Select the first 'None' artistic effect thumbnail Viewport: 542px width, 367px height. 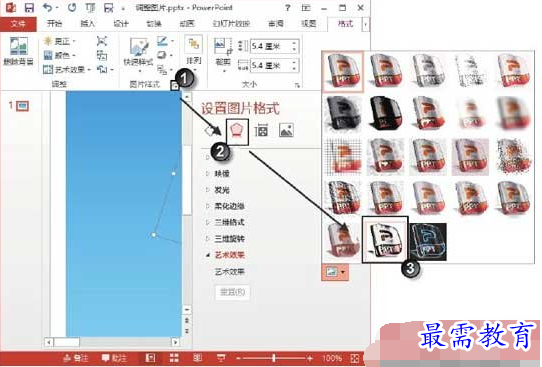click(343, 71)
